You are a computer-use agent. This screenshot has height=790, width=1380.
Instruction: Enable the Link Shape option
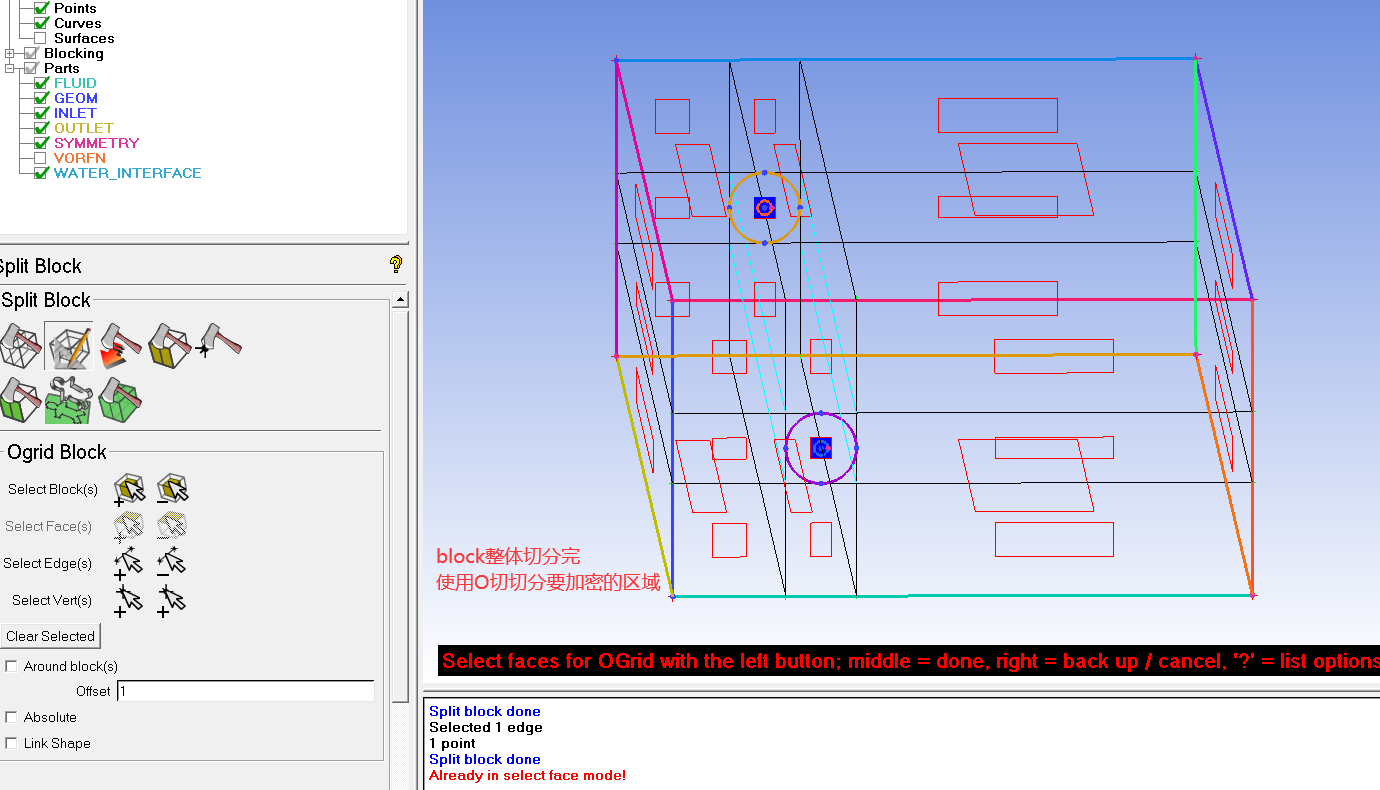(12, 743)
